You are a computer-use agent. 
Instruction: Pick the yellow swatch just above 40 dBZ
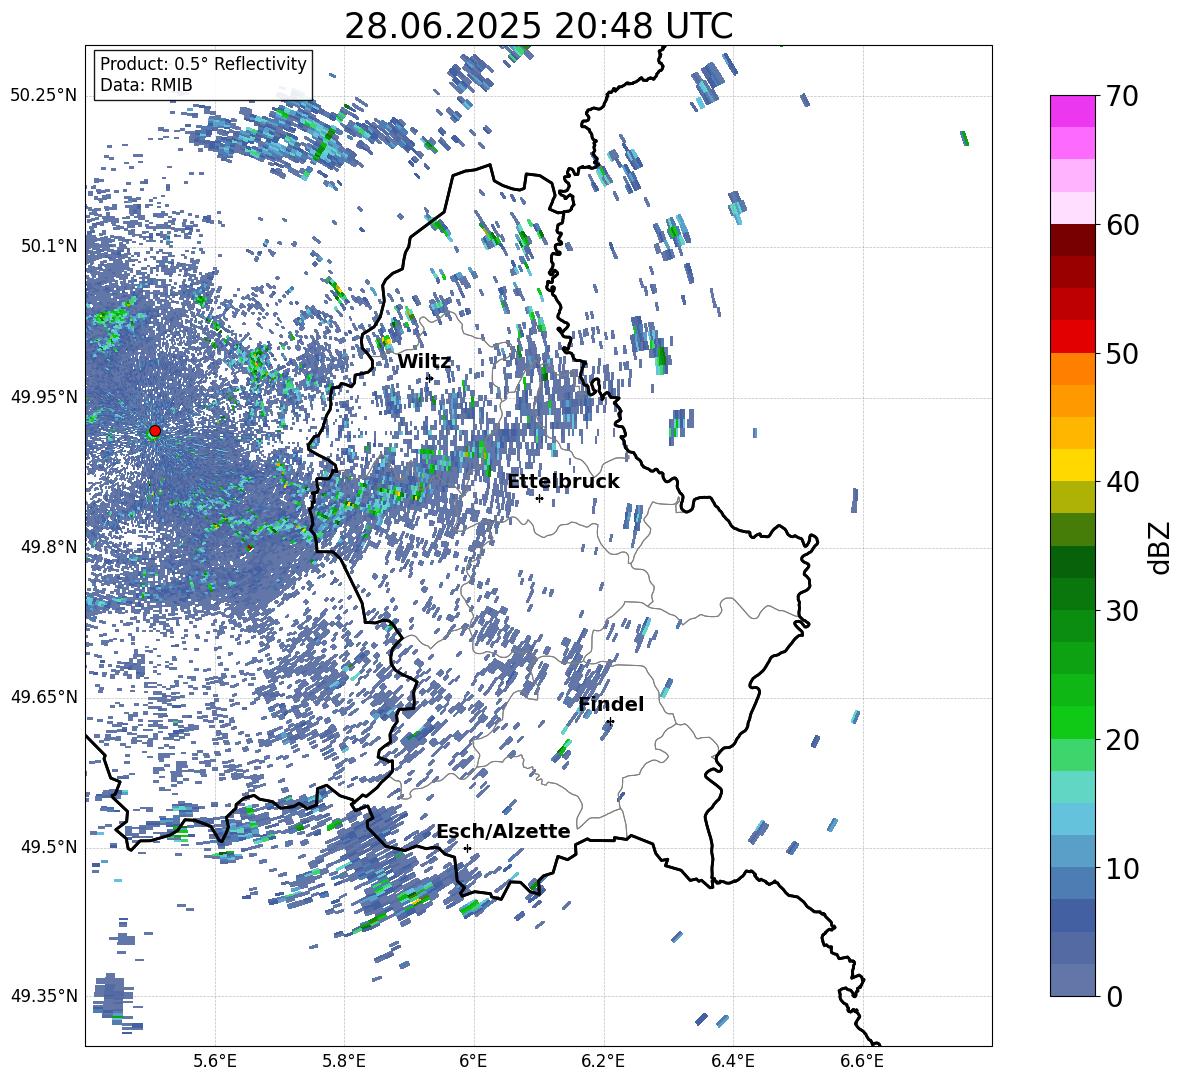point(1072,465)
